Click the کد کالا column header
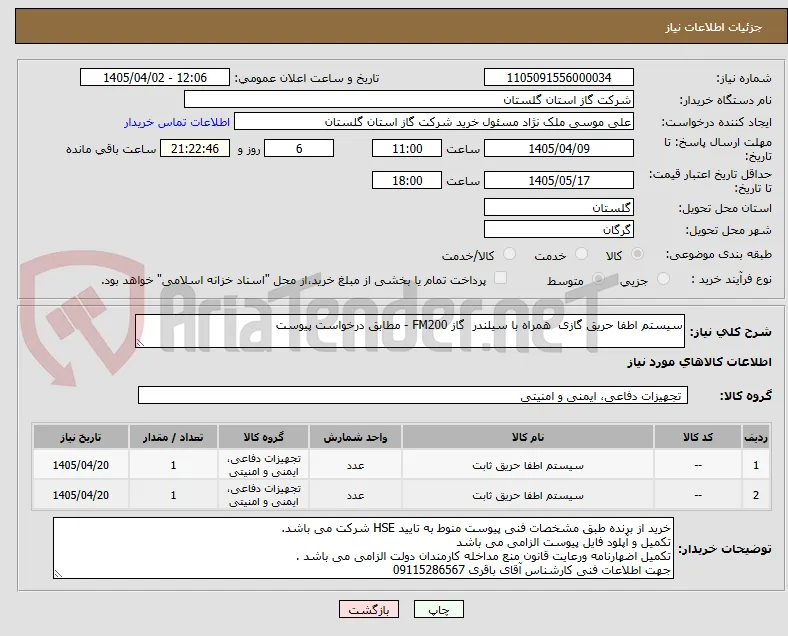The image size is (788, 636). (x=698, y=437)
